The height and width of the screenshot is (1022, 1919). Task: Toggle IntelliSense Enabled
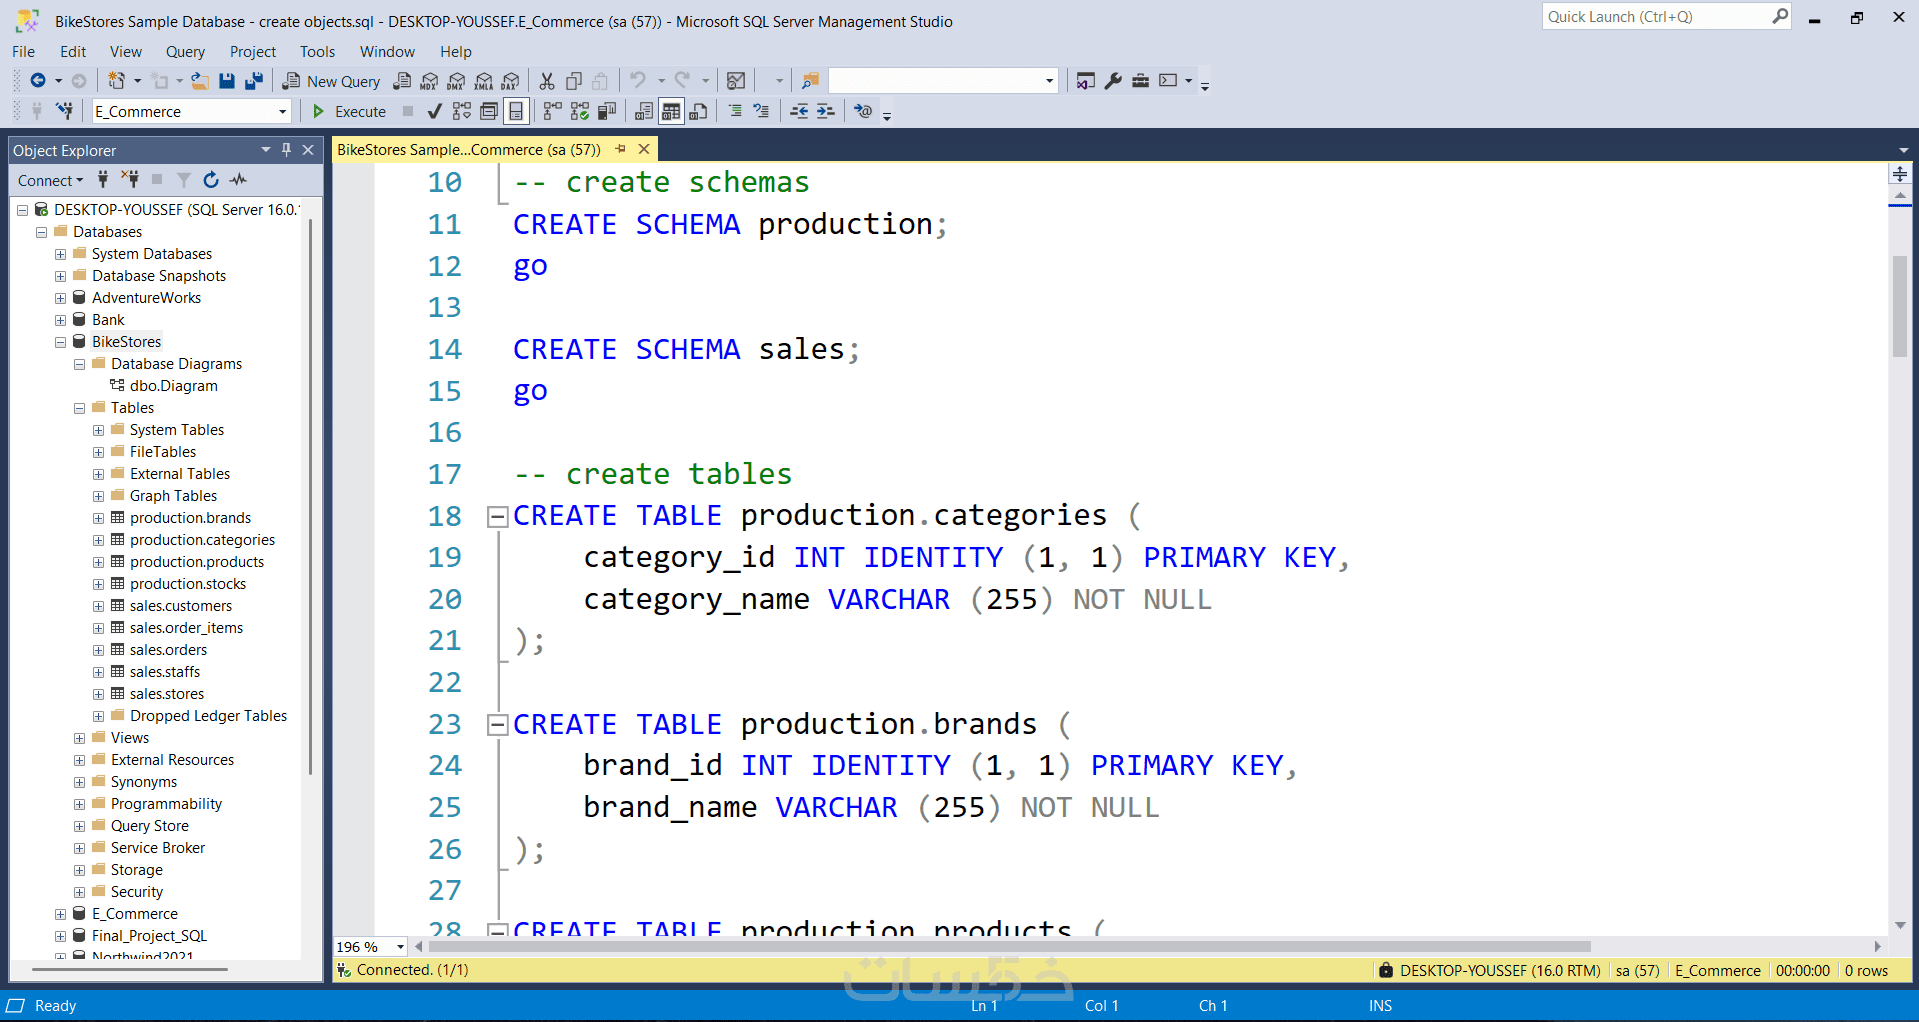516,111
